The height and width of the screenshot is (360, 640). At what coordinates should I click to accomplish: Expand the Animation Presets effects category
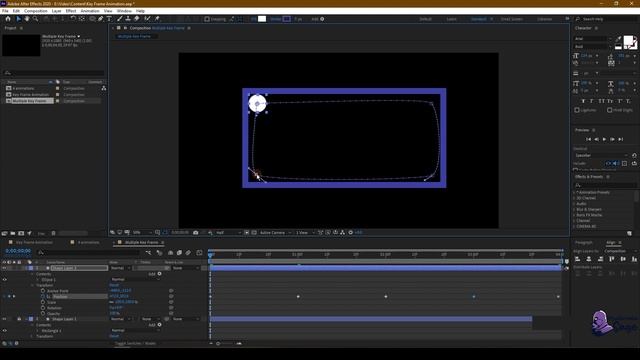tap(574, 192)
